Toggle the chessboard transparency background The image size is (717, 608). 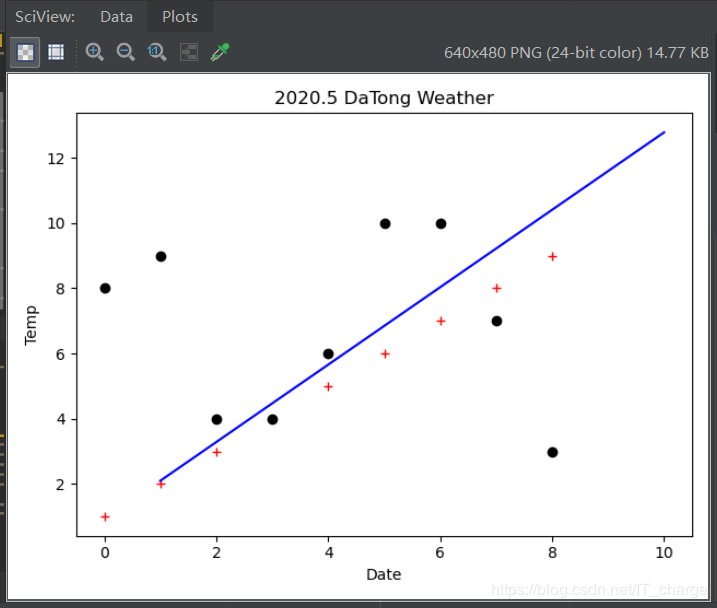pyautogui.click(x=25, y=52)
